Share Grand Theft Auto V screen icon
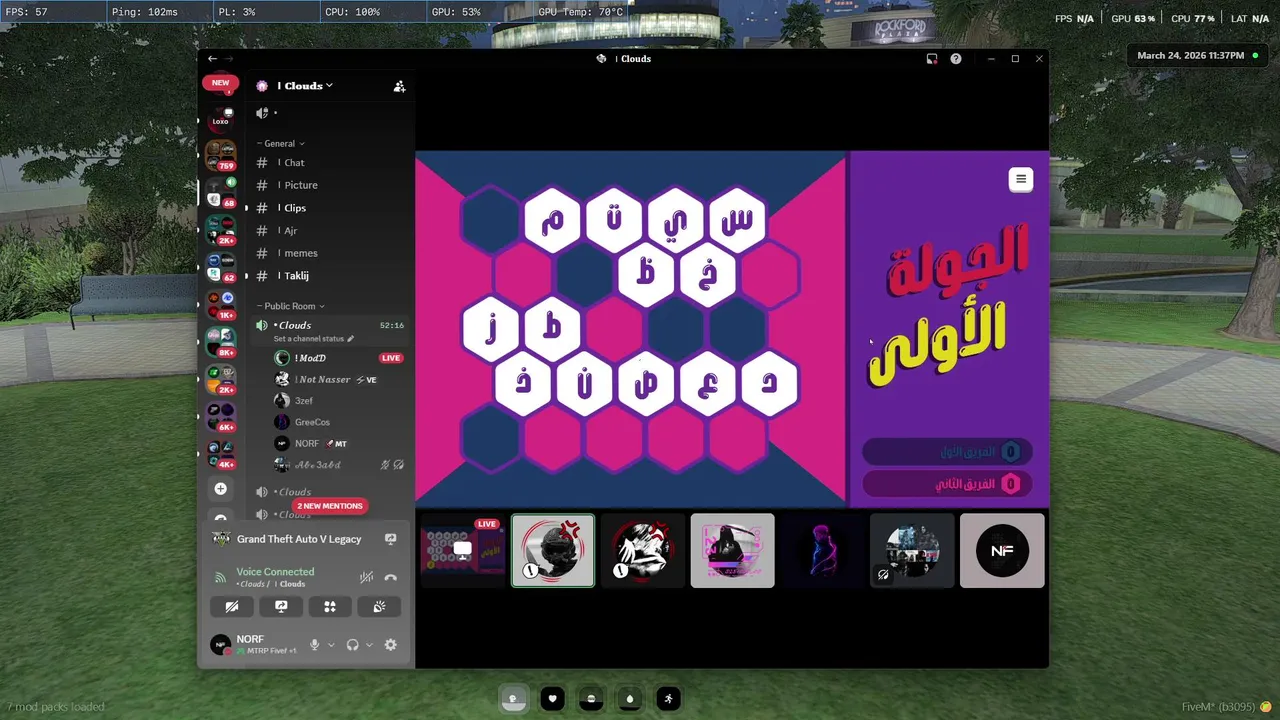 pos(390,539)
